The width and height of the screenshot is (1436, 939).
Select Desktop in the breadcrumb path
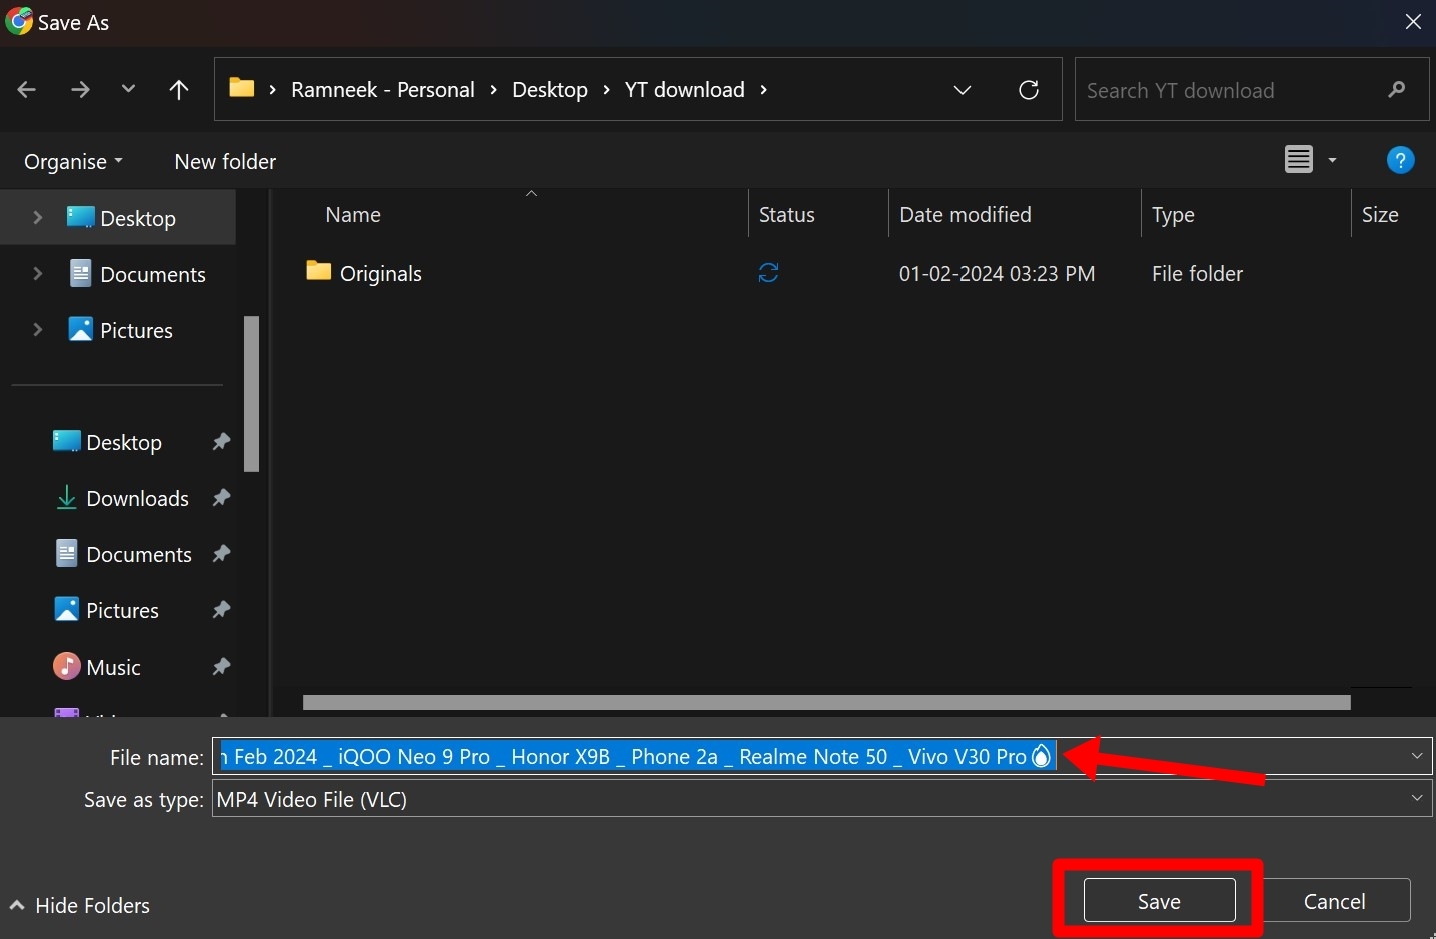point(550,90)
